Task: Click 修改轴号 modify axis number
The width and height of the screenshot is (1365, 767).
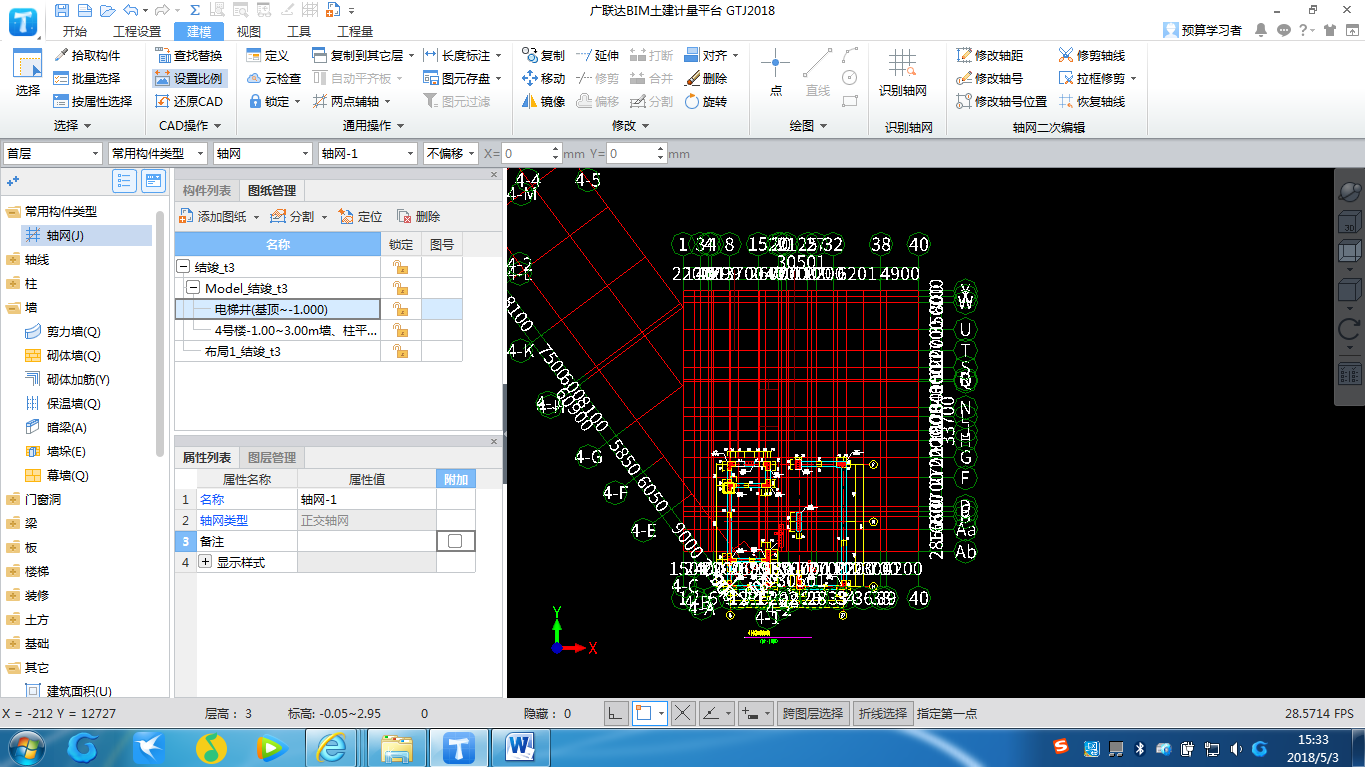Action: [x=989, y=78]
